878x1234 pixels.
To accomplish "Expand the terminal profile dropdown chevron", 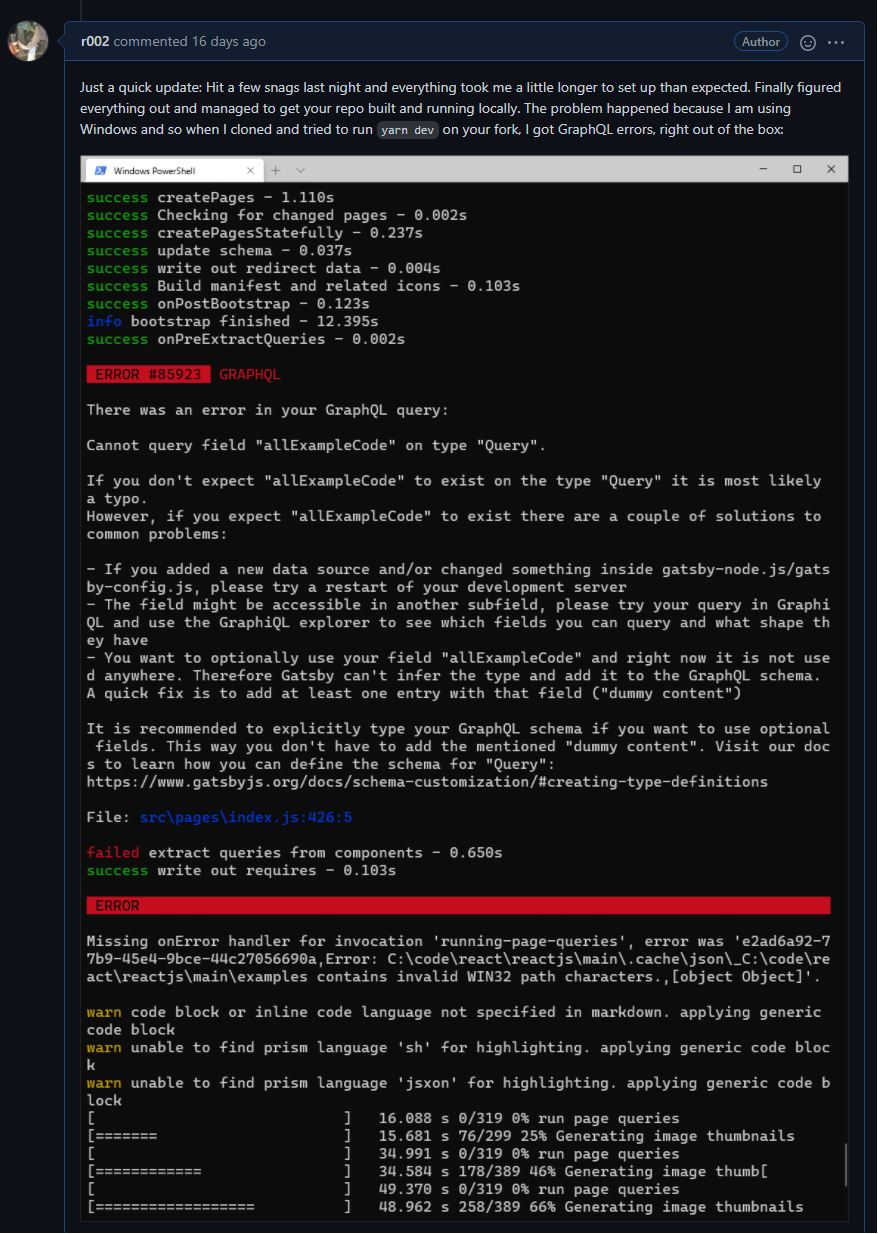I will click(x=300, y=171).
